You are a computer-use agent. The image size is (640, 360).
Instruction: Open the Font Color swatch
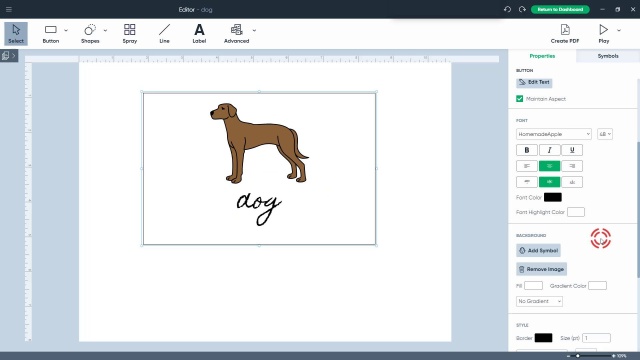[553, 197]
